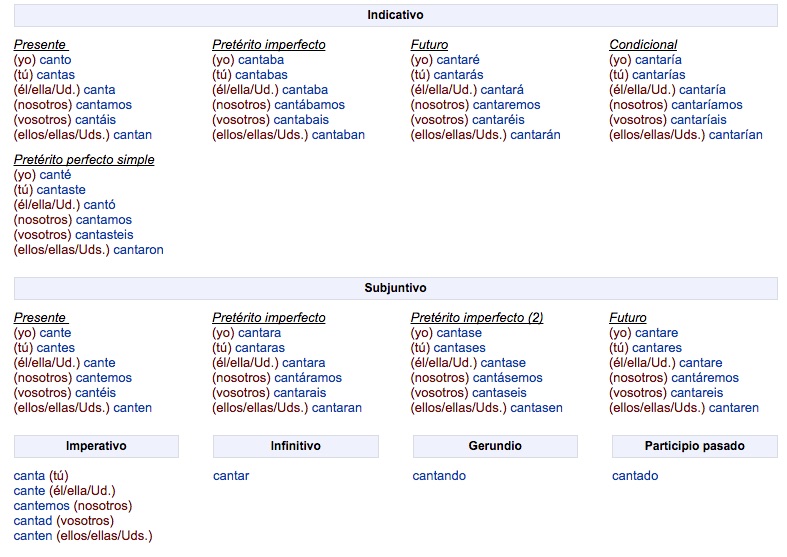Viewport: 787px width, 557px height.
Task: Click the 'cantasteis' preterite link
Action: (x=104, y=235)
